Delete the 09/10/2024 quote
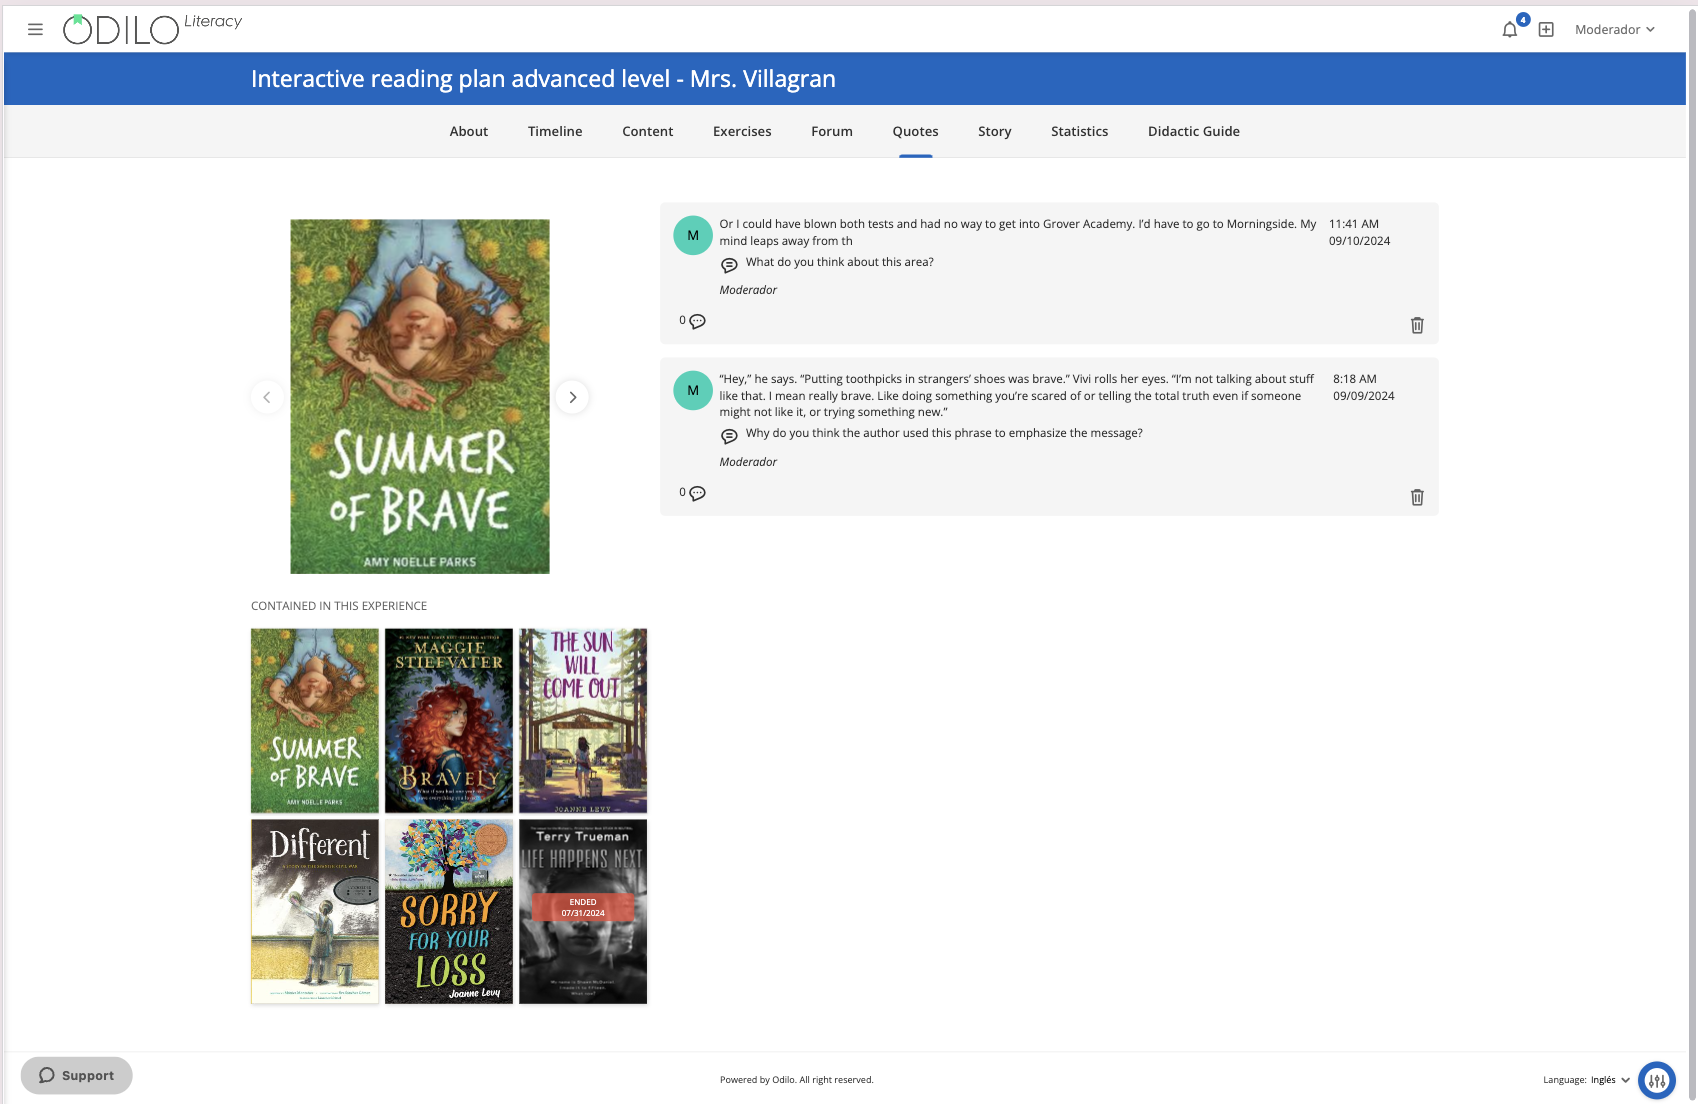The width and height of the screenshot is (1698, 1104). [1417, 325]
